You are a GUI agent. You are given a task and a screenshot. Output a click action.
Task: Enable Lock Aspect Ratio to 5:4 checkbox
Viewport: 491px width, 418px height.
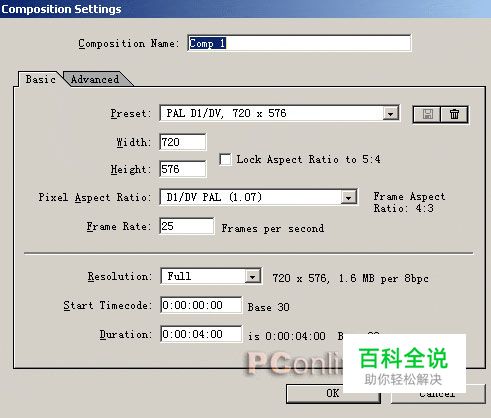(225, 159)
